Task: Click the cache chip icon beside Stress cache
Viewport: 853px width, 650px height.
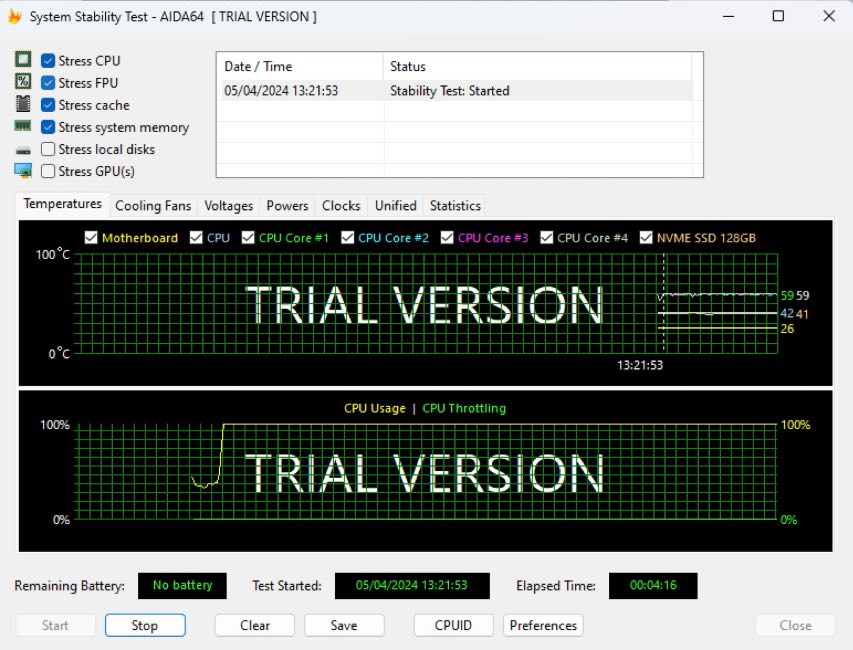Action: pyautogui.click(x=23, y=103)
